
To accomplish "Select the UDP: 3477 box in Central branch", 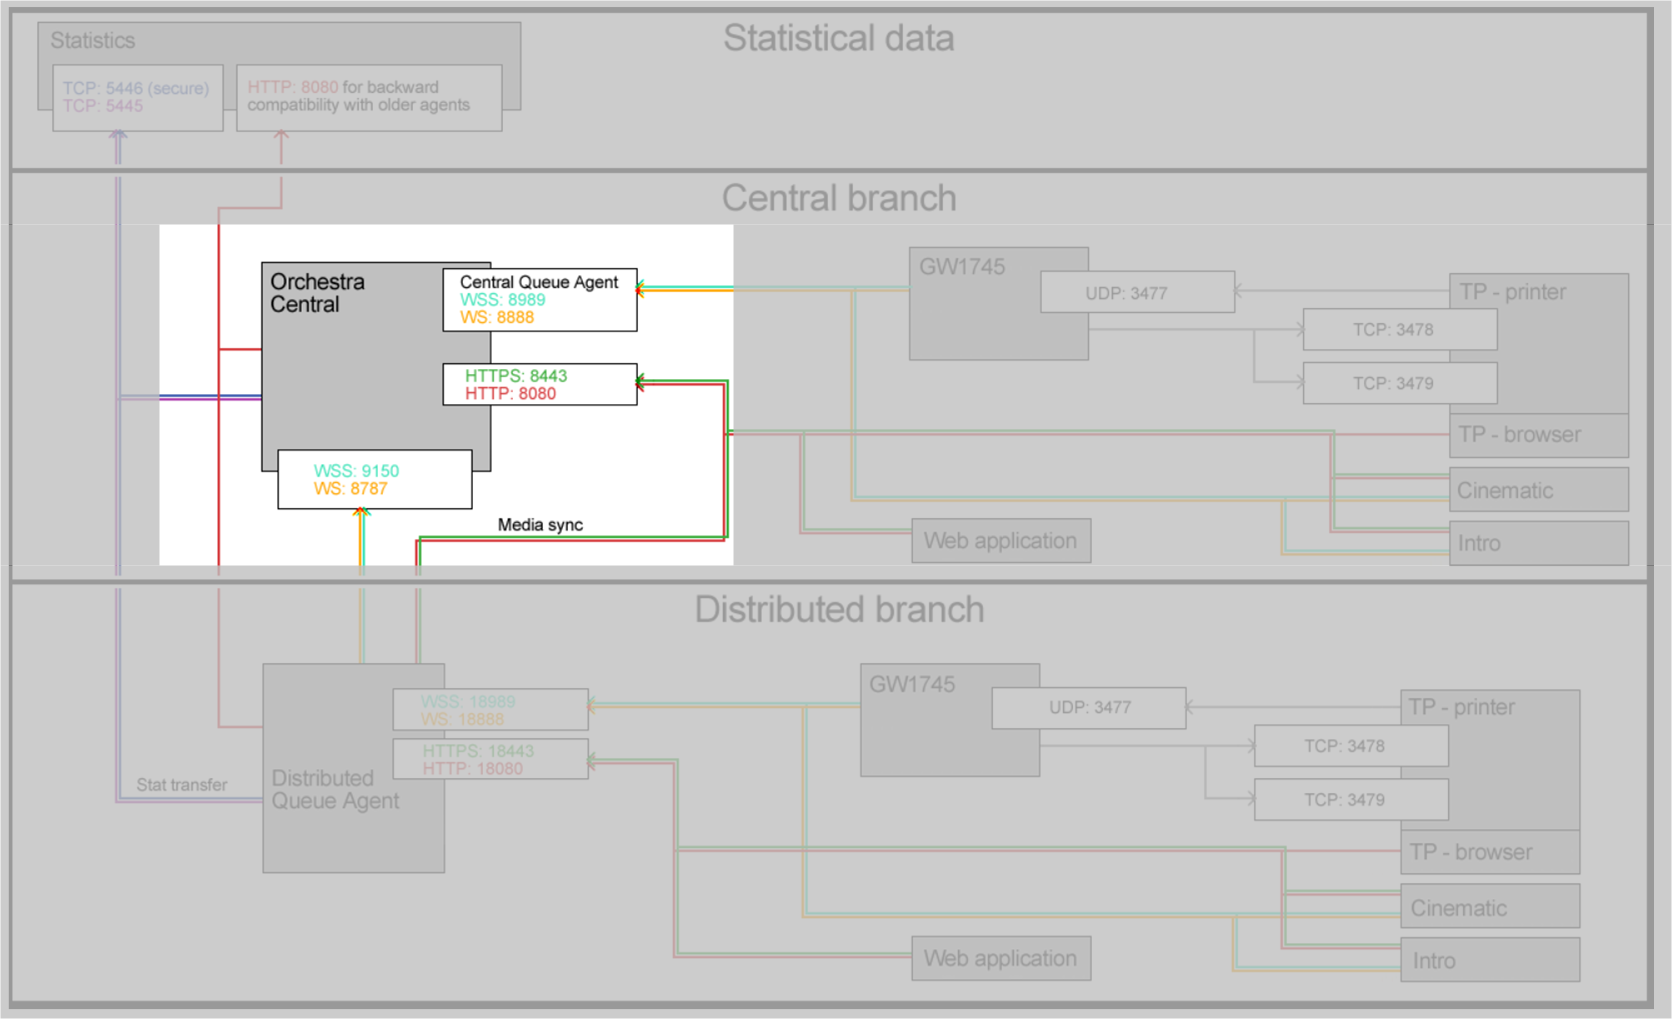I will coord(1137,293).
